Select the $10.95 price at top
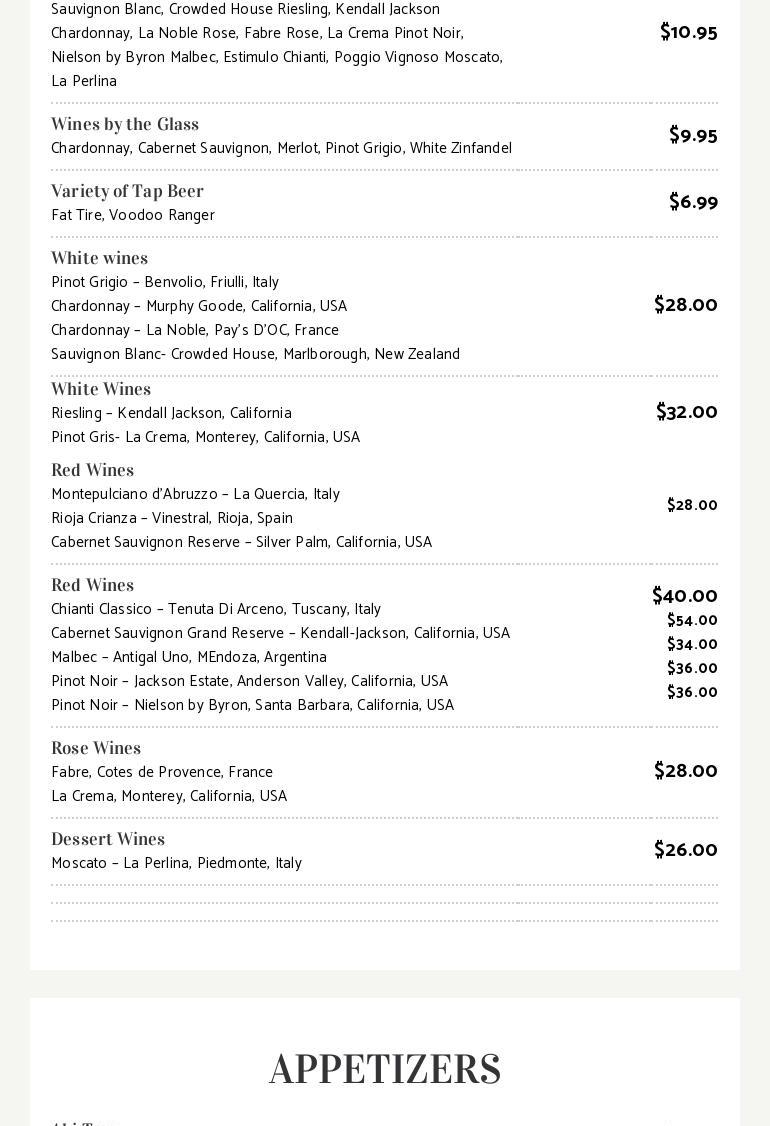 click(x=688, y=32)
